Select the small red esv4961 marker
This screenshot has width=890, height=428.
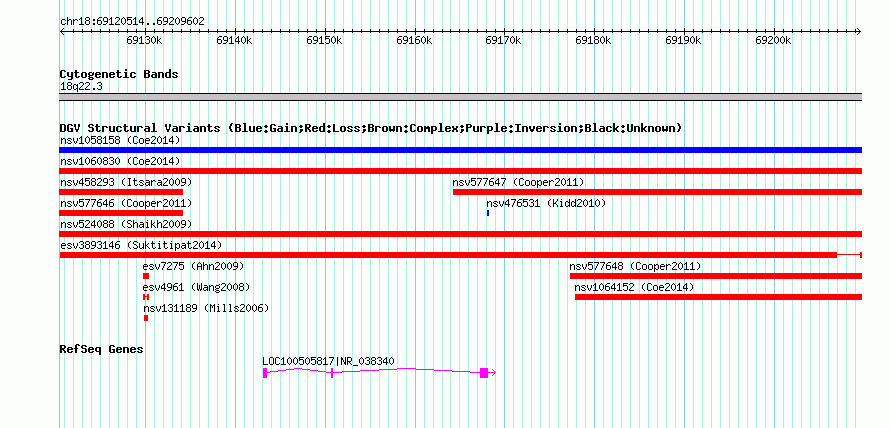(146, 297)
